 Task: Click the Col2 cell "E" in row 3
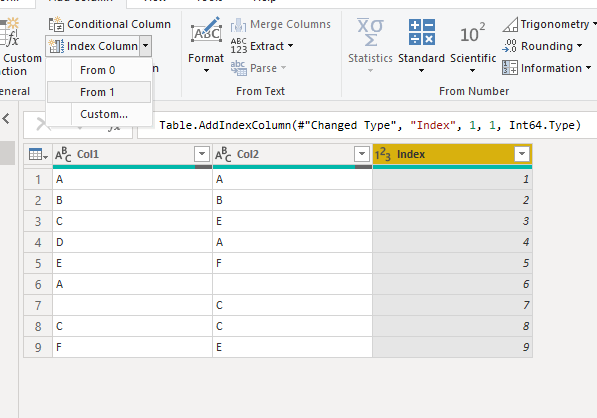tap(292, 221)
